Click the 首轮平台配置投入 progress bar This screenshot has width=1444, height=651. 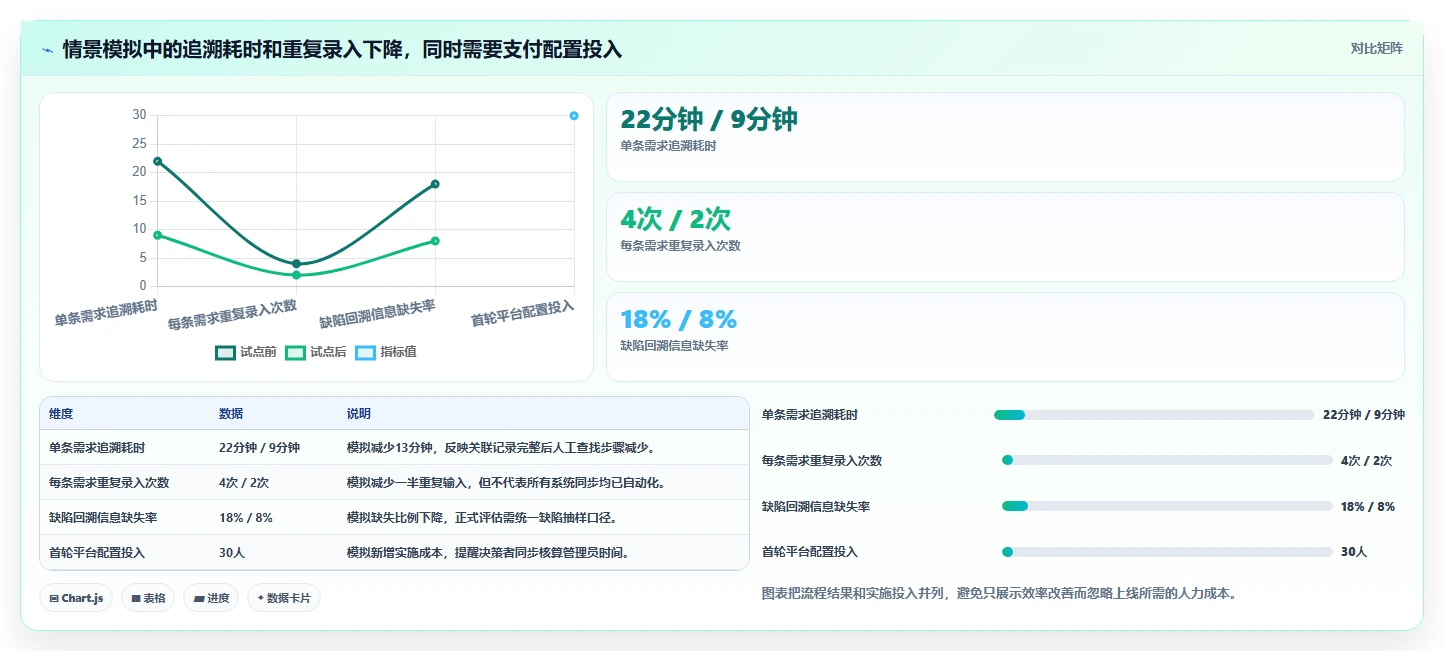pos(1167,552)
